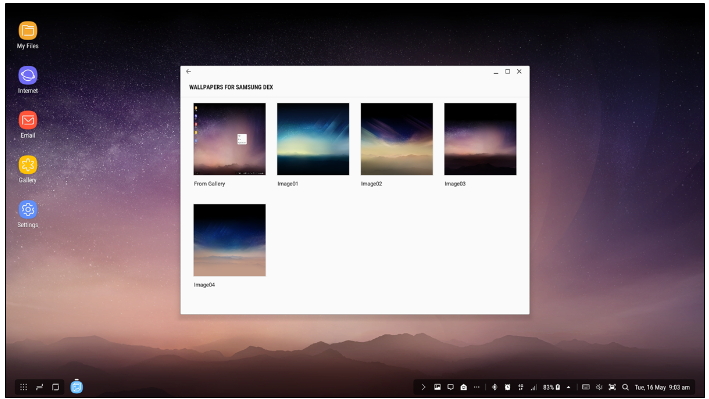The width and height of the screenshot is (709, 399).
Task: Open the message notification icon in tray
Action: 450,387
